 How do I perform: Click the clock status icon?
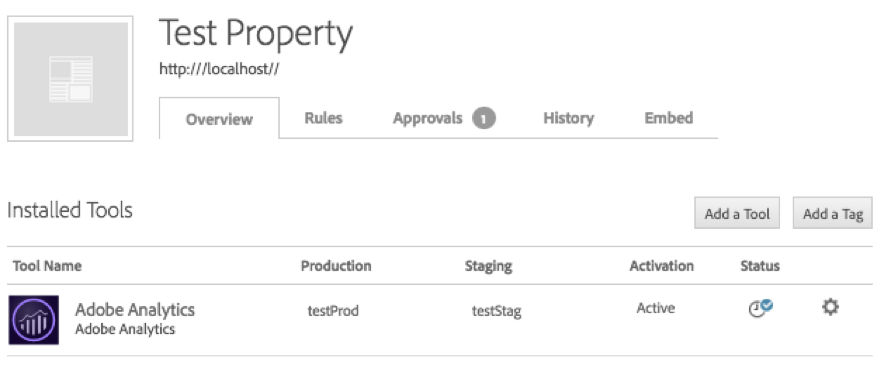coord(756,310)
